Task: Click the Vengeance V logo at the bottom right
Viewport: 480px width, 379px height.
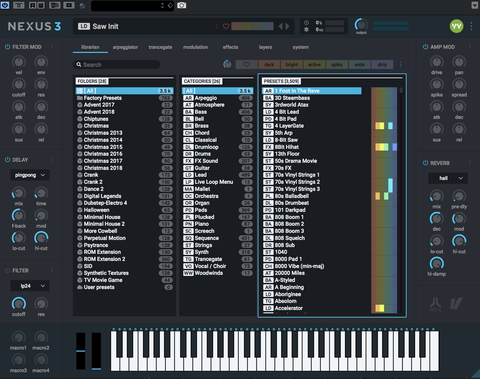Action: coord(456,303)
